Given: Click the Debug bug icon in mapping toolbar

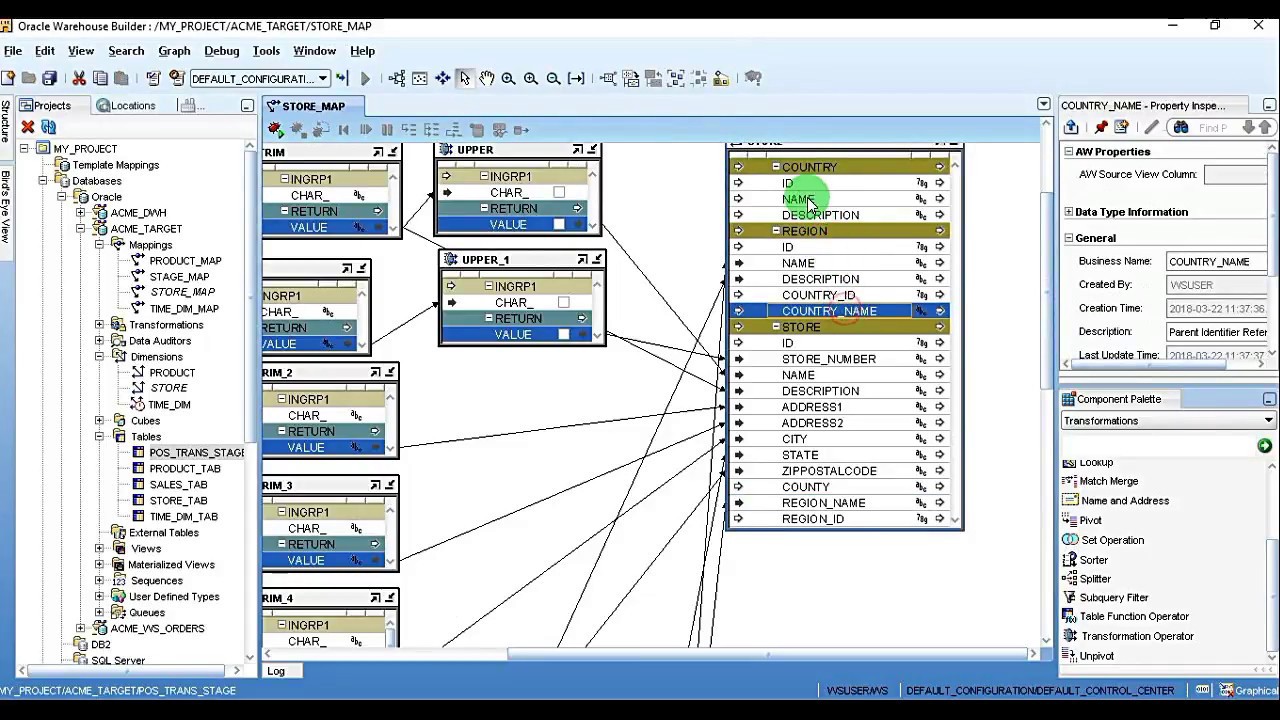Looking at the screenshot, I should 276,130.
